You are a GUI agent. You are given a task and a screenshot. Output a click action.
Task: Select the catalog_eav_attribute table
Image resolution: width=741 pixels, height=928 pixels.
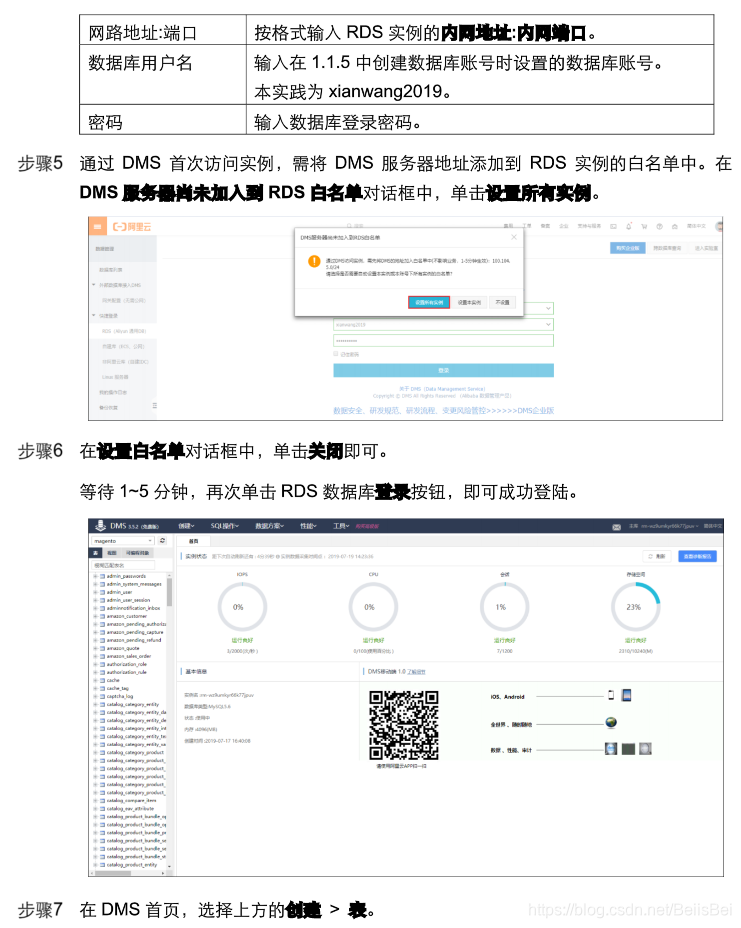tap(130, 808)
